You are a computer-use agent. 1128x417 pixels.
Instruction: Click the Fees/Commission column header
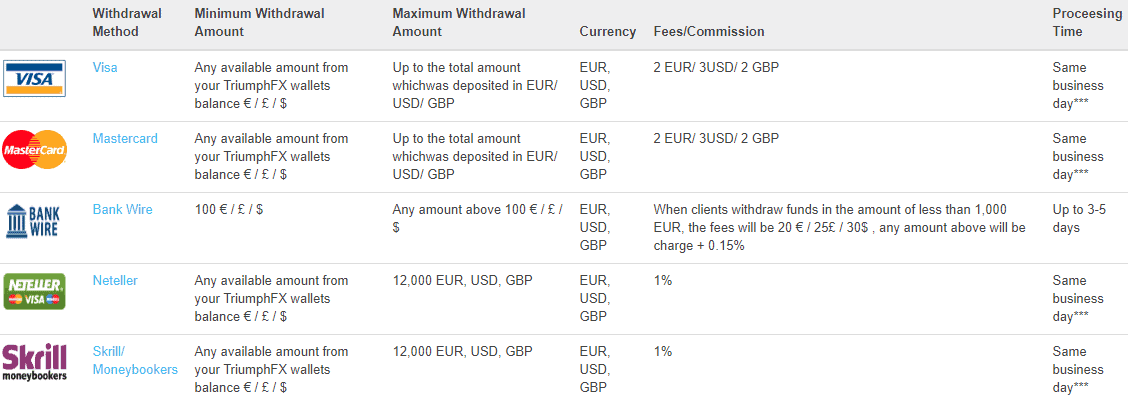coord(709,32)
